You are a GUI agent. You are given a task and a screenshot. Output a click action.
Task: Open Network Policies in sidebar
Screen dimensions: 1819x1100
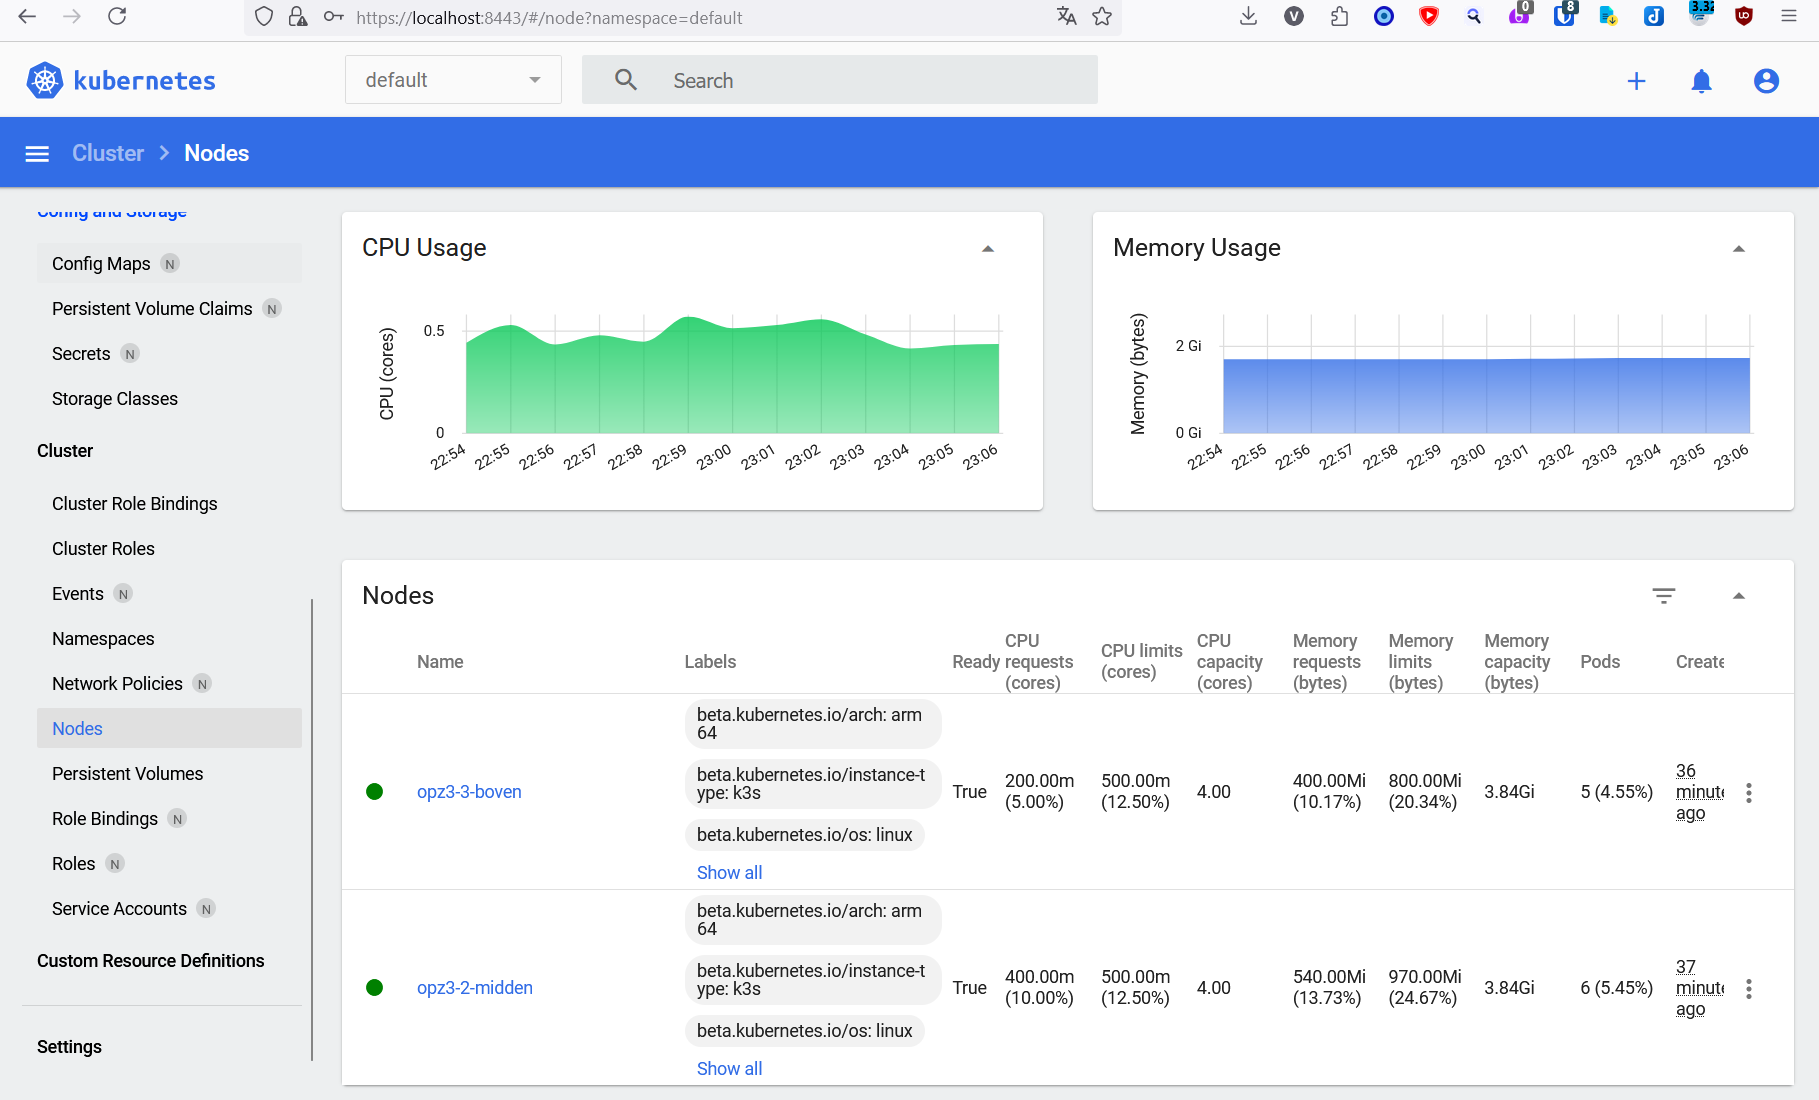pos(169,683)
